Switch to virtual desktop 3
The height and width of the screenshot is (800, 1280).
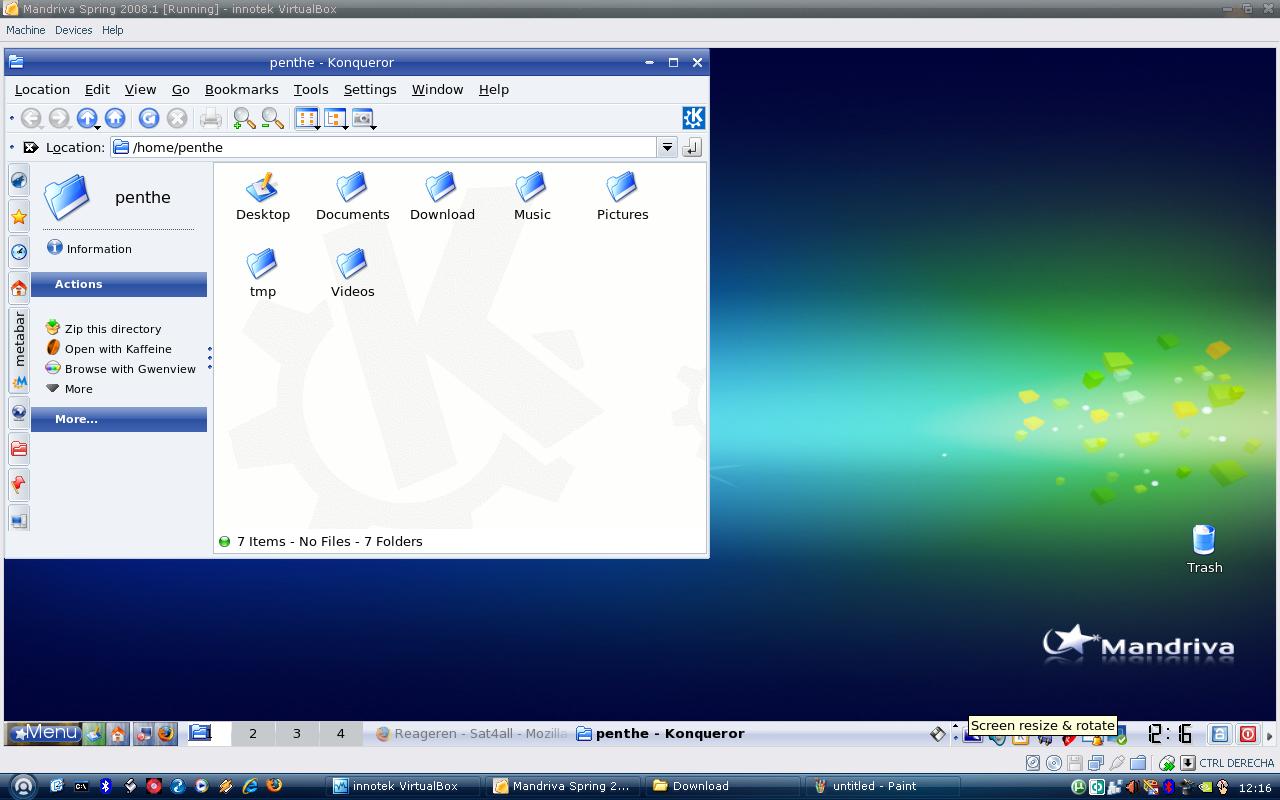296,733
